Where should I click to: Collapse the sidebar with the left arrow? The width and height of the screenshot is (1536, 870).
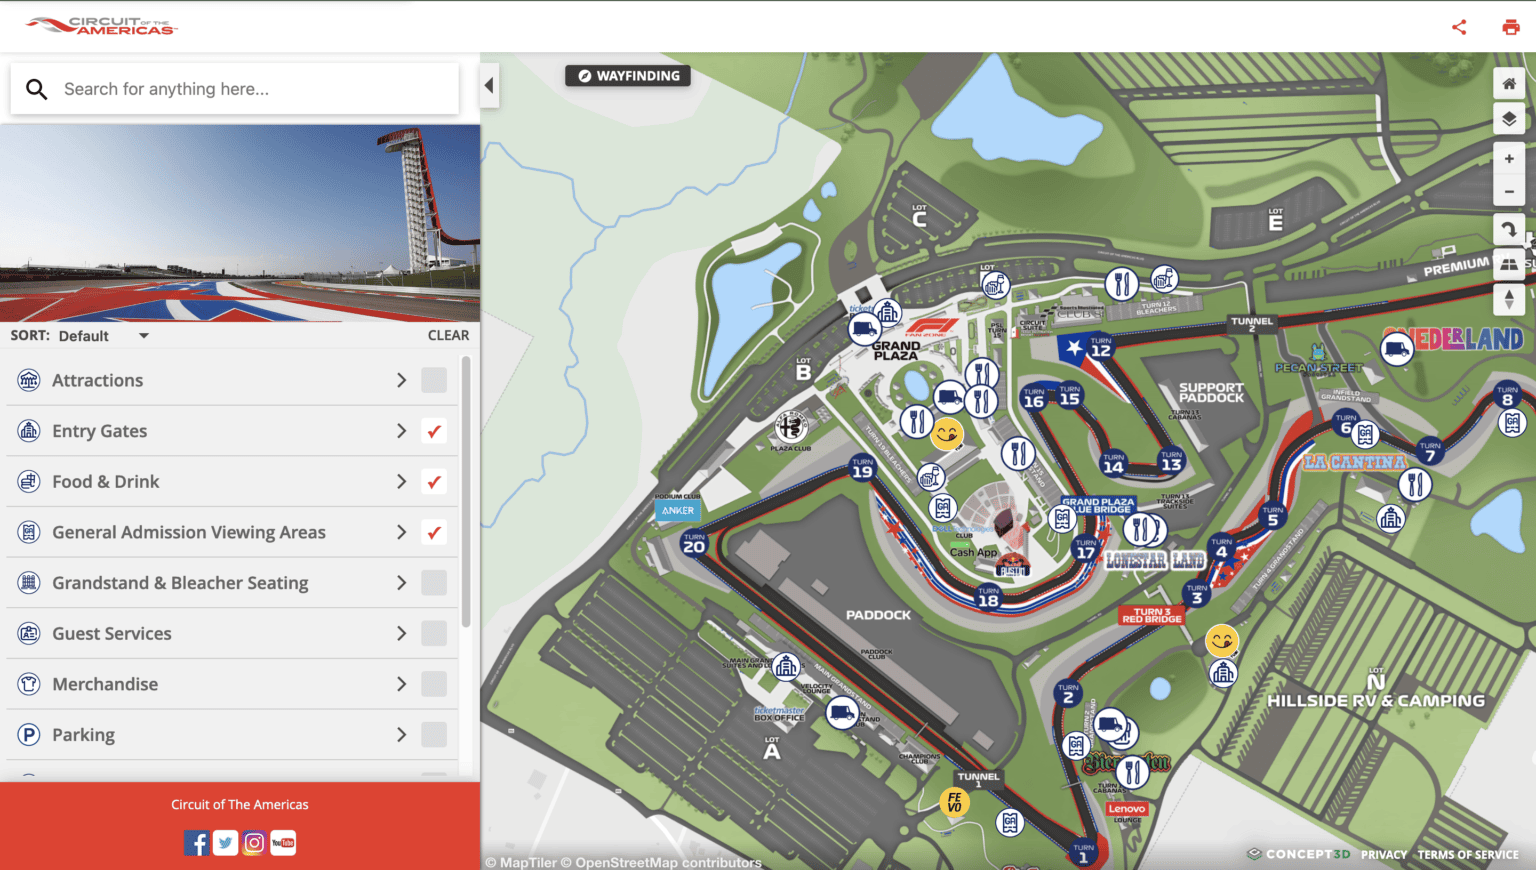[489, 85]
